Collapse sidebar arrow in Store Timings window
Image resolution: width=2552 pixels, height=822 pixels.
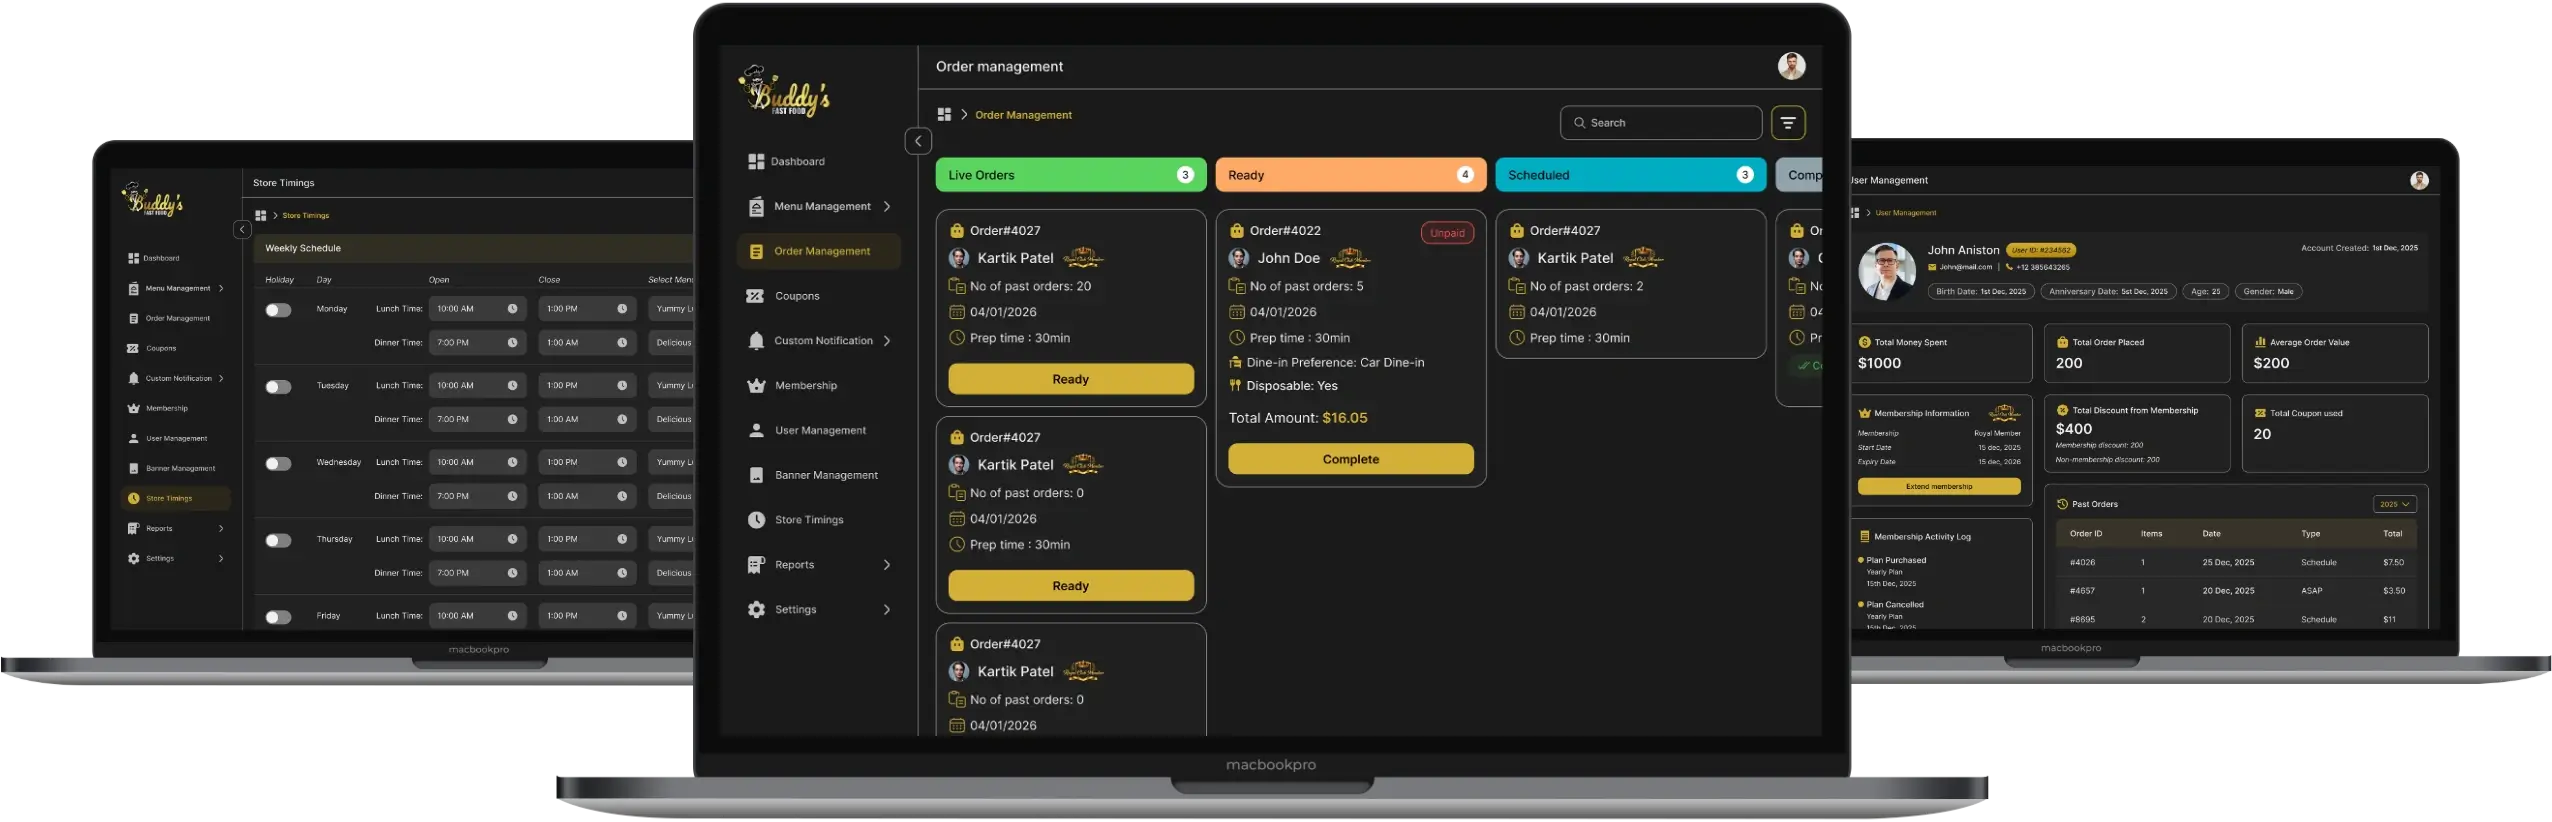(x=242, y=229)
